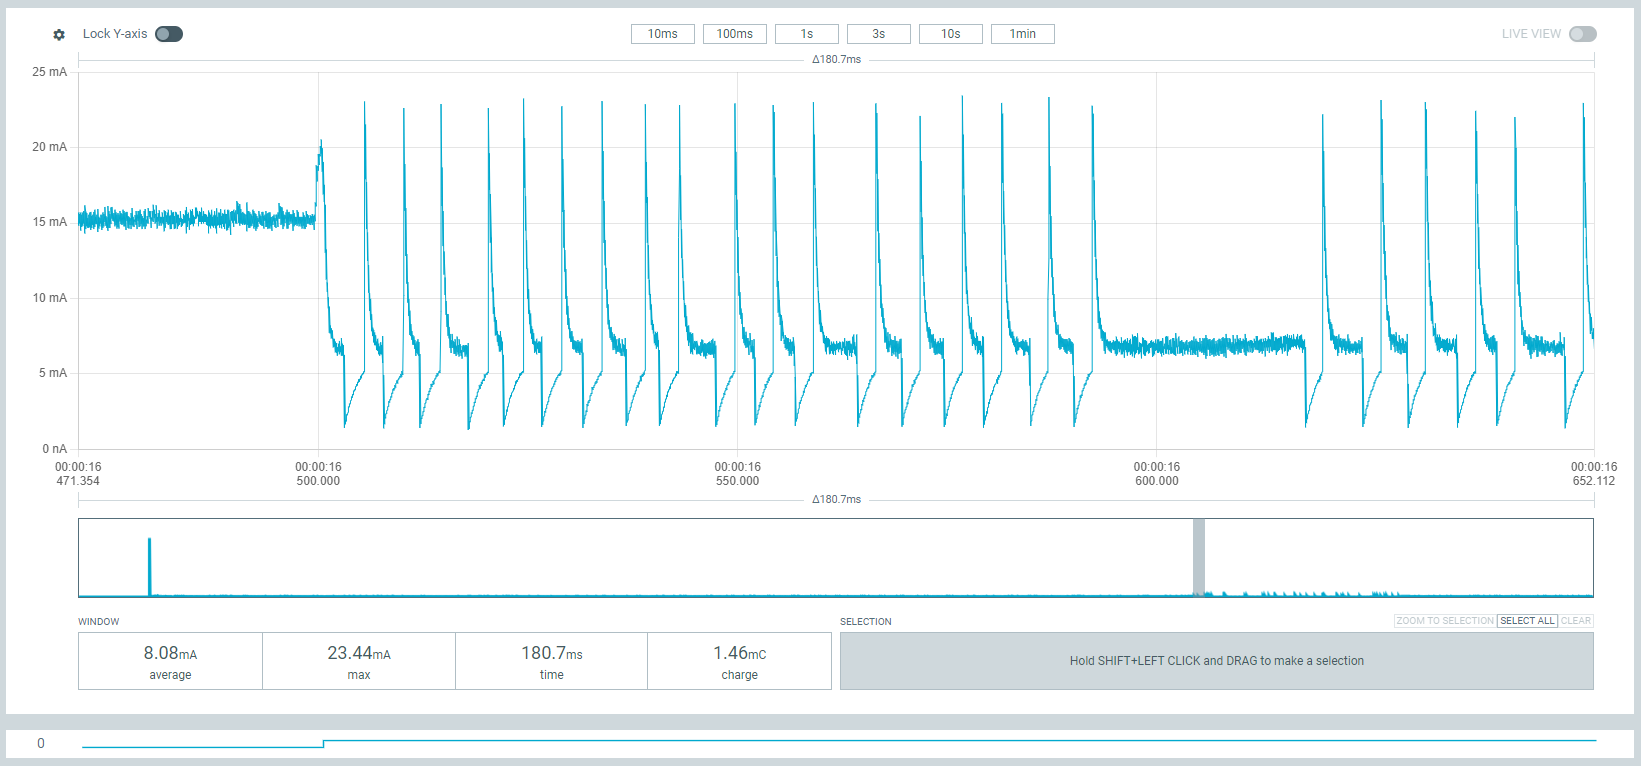Click the 8.08mA average readout

tap(170, 661)
